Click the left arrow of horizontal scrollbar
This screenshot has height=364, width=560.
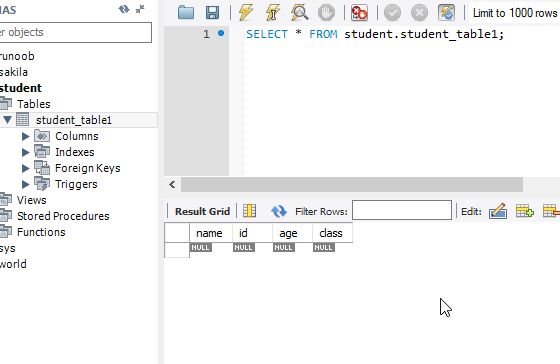click(172, 185)
